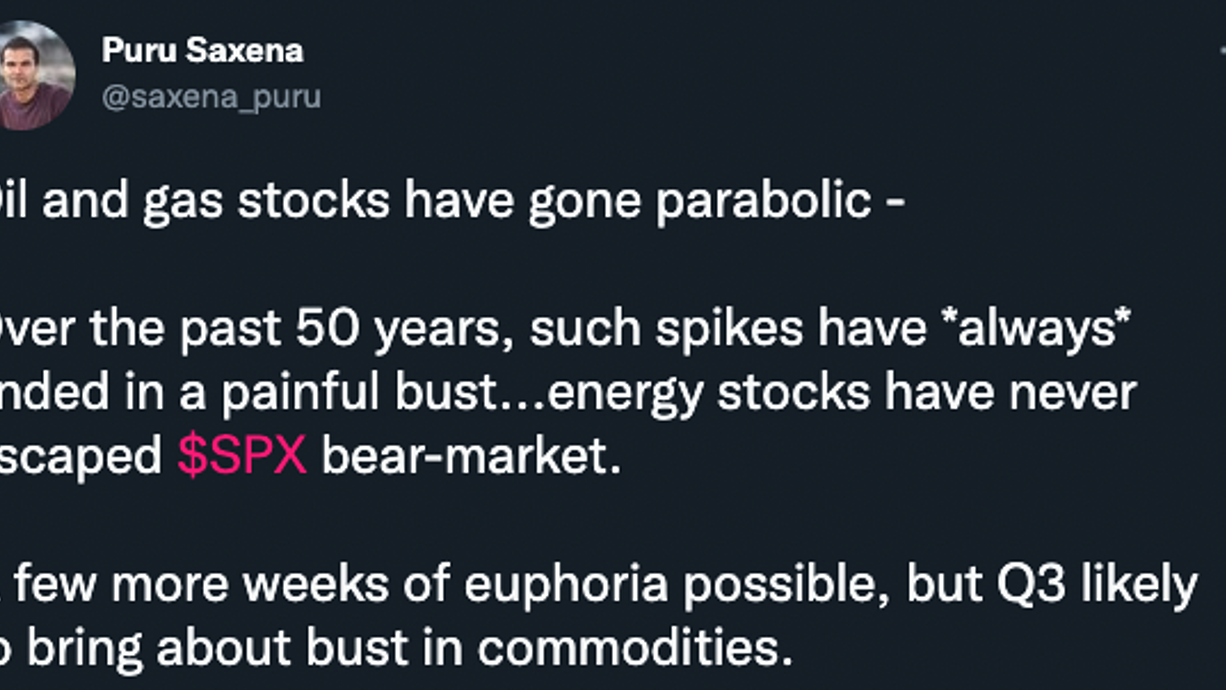The image size is (1226, 690).
Task: Click the word 'parabolic' in the tweet
Action: click(763, 202)
